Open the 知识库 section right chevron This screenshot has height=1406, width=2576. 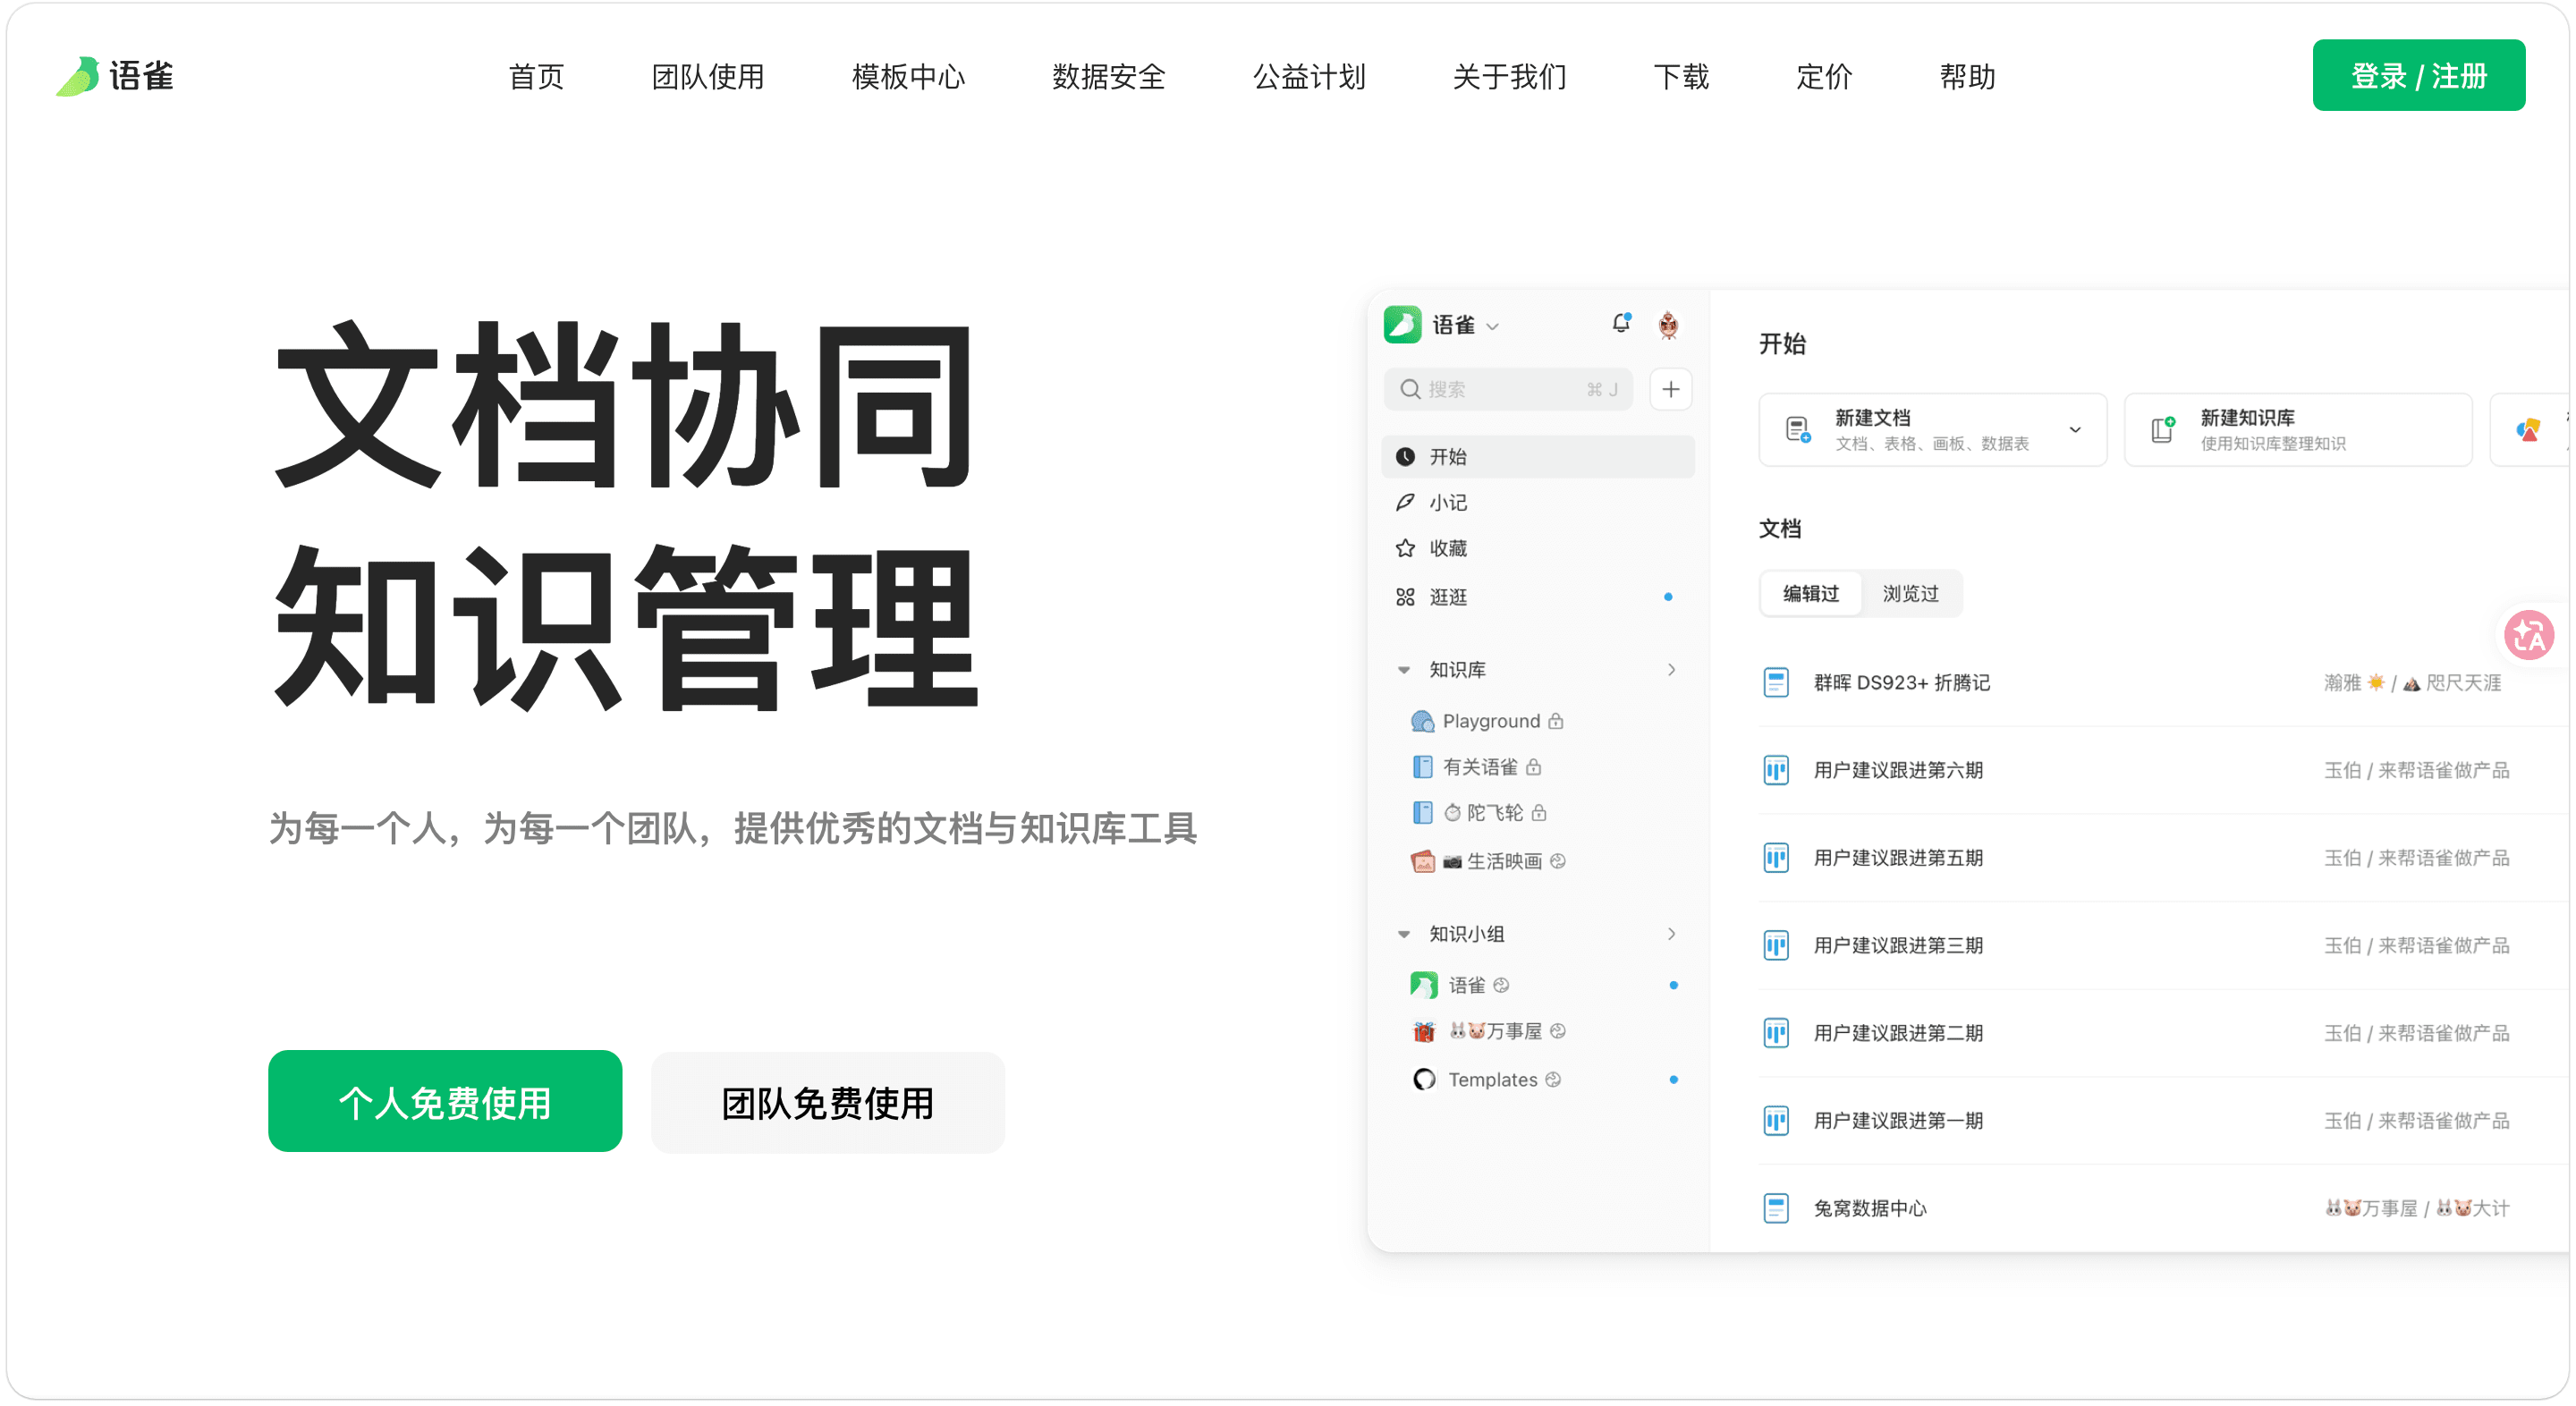[x=1671, y=670]
